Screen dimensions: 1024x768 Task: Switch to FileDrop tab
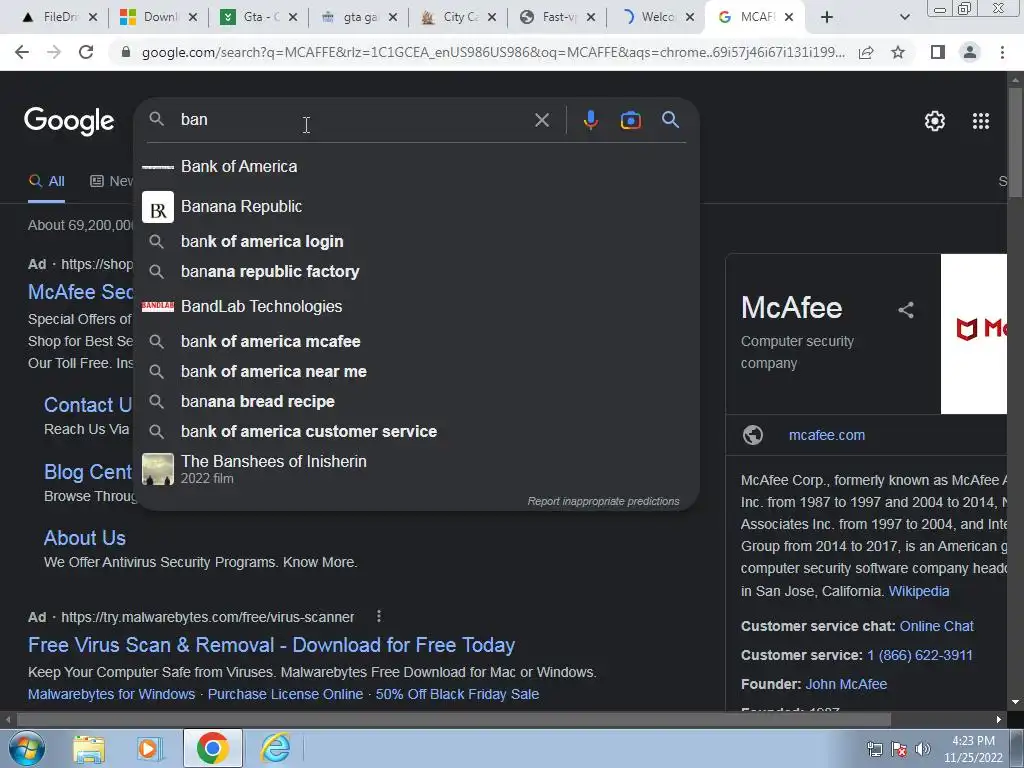58,17
